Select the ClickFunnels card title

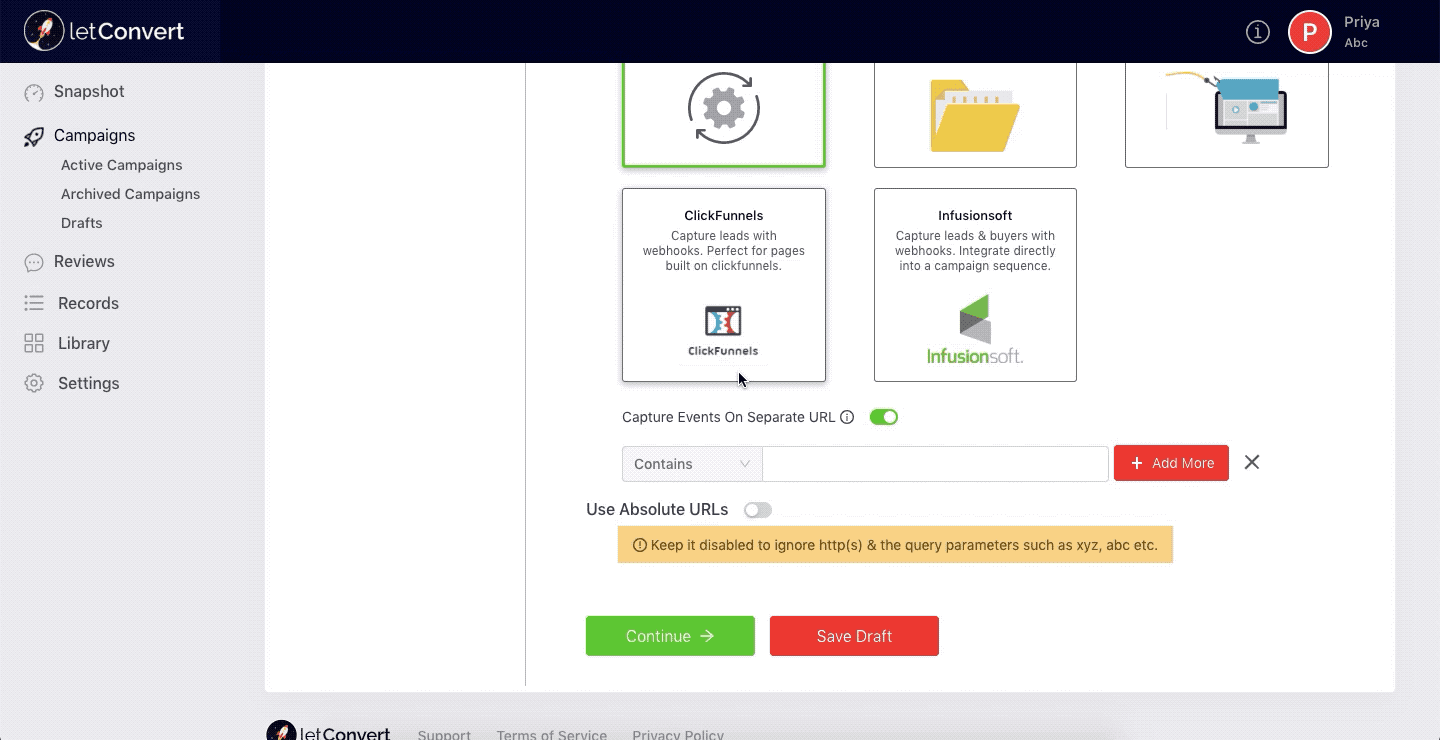(724, 215)
